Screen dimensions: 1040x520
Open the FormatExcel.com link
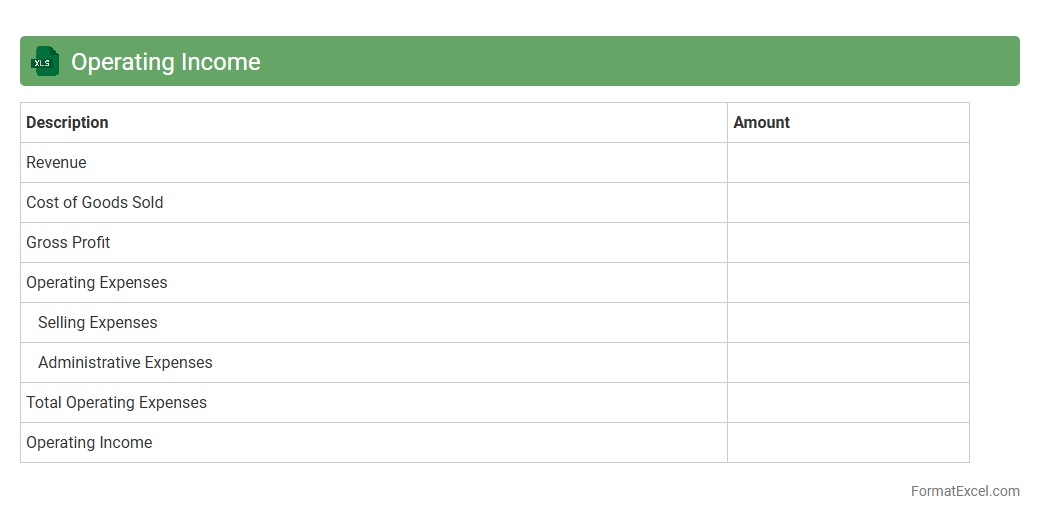click(965, 491)
